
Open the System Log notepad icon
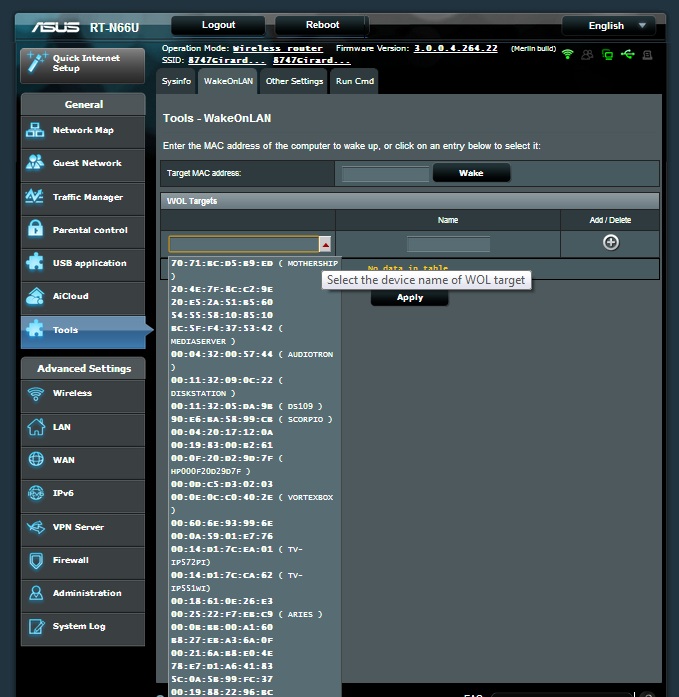pos(36,626)
